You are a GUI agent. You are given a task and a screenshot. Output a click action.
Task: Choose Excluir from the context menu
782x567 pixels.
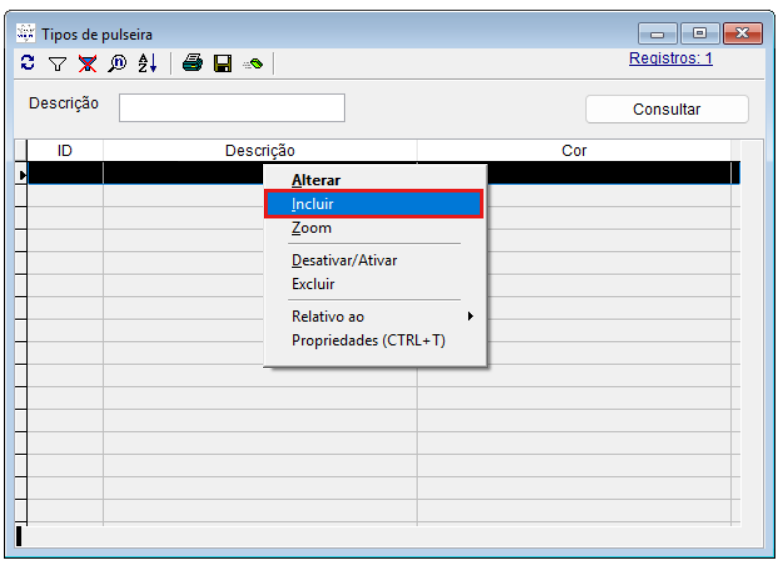point(313,284)
